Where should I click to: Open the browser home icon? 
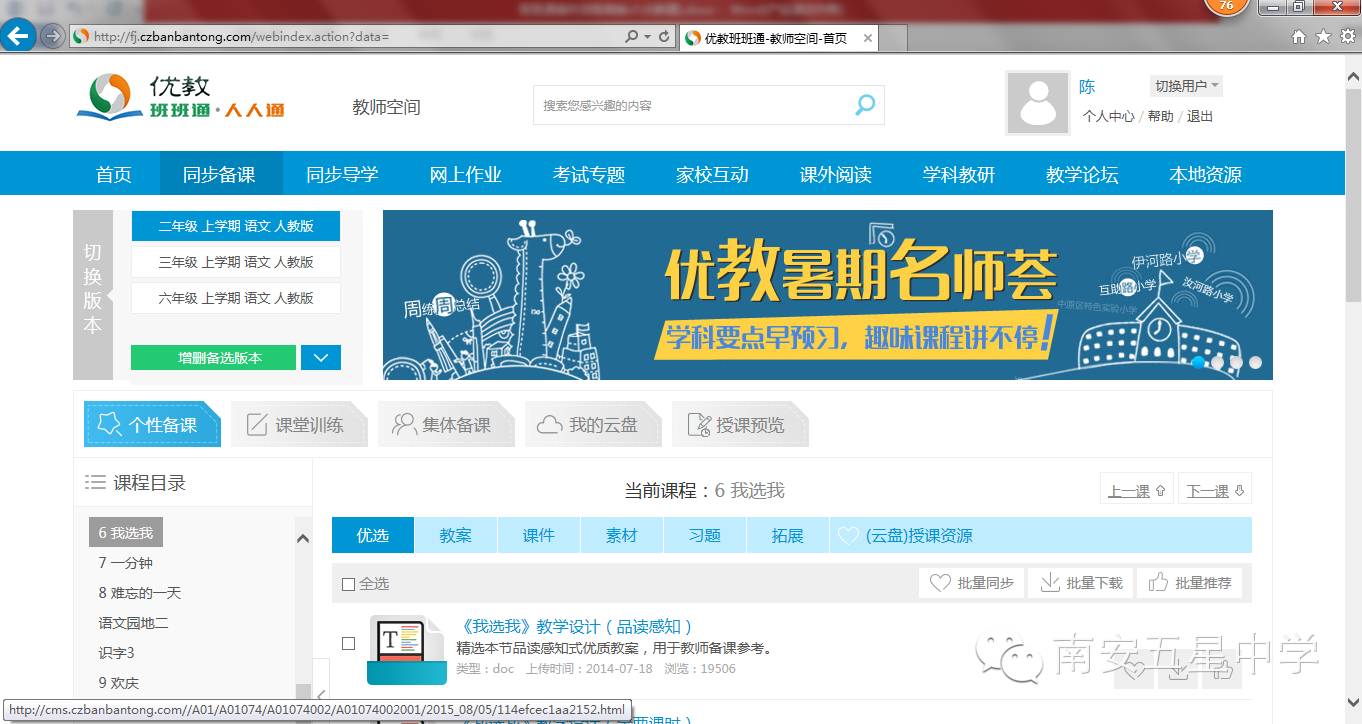pos(1299,36)
